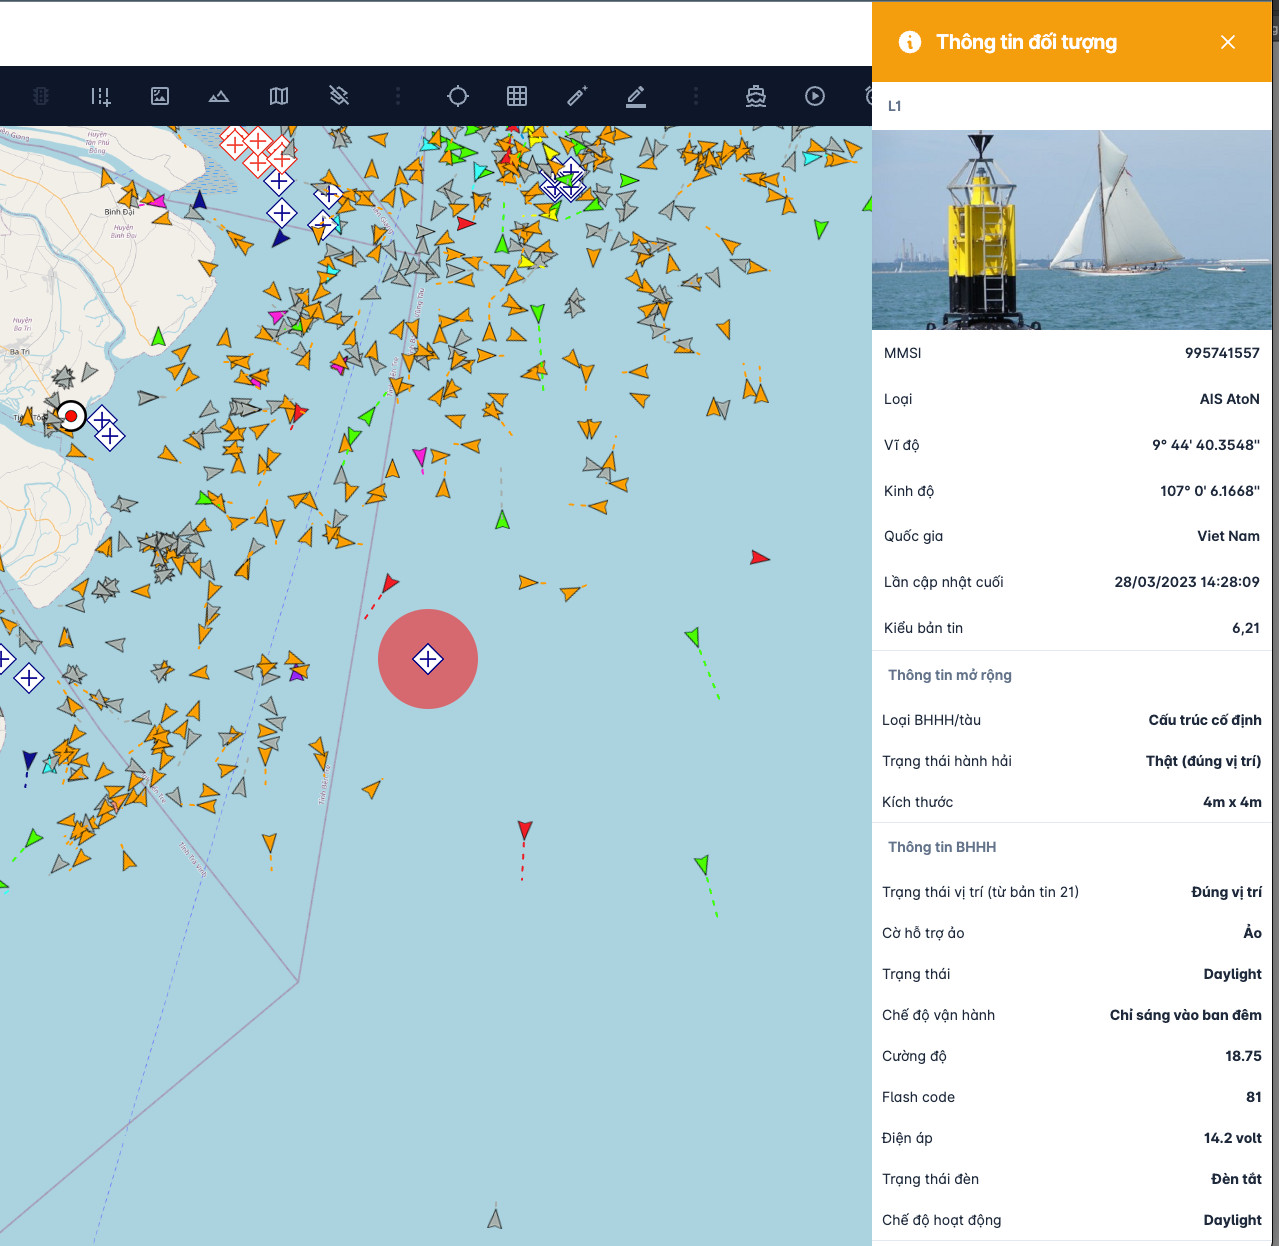Click the Thông tin mở rộng section header
This screenshot has height=1246, width=1279.
coord(950,675)
